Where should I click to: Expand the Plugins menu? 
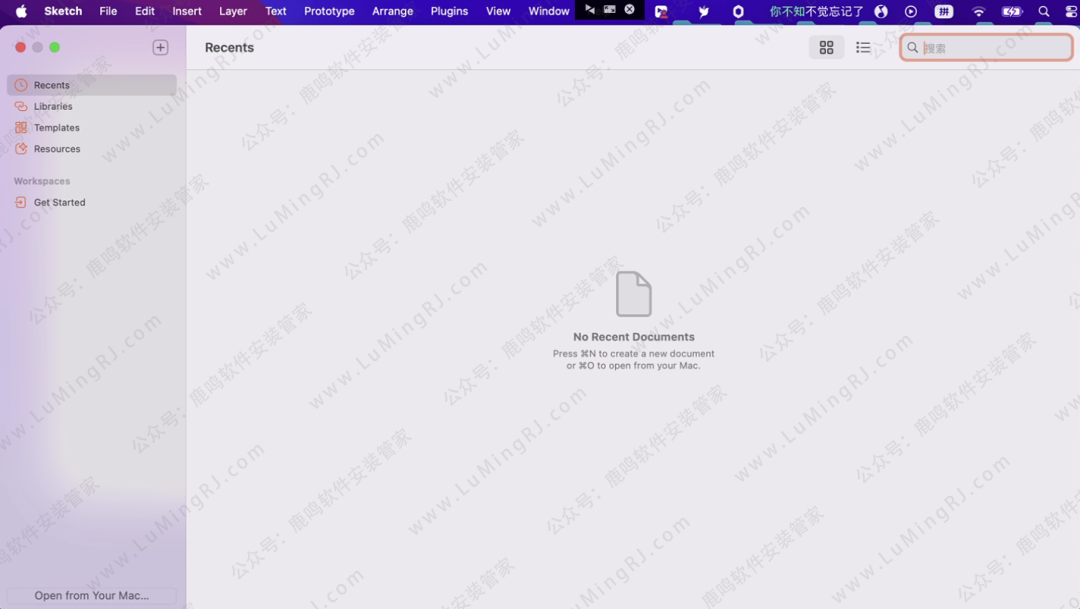[x=449, y=11]
